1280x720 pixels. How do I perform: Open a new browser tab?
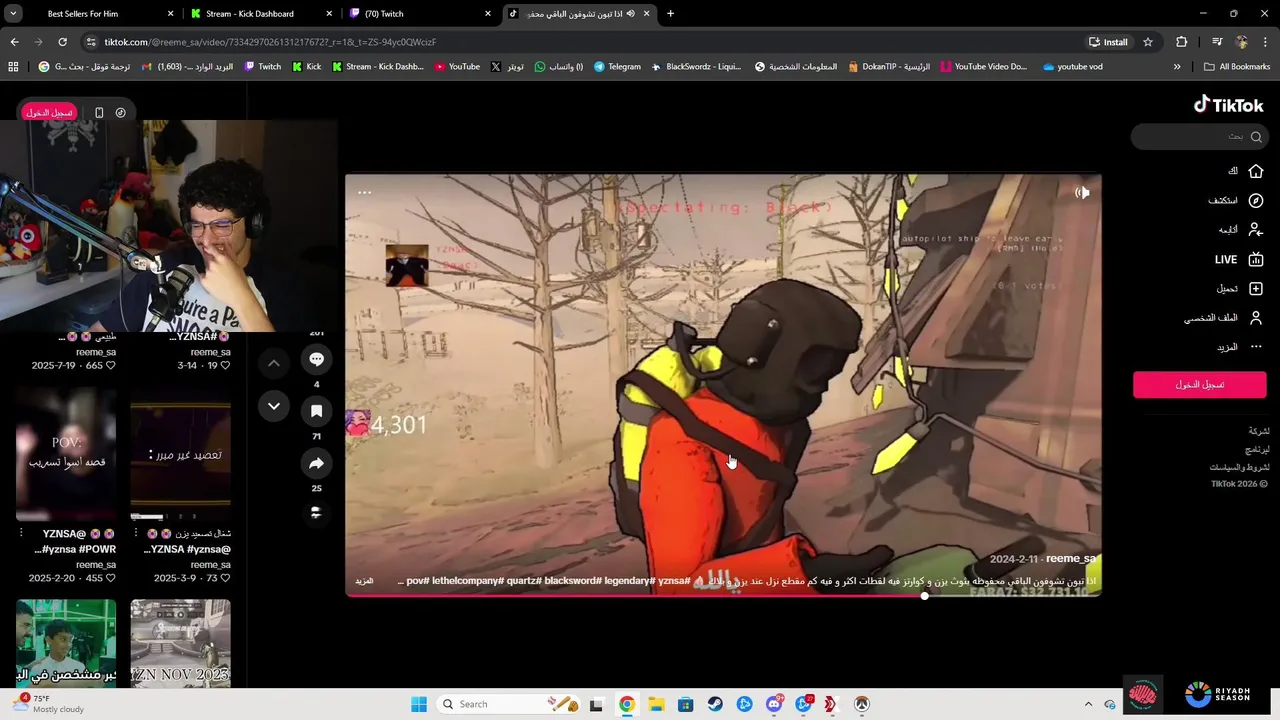click(x=670, y=14)
